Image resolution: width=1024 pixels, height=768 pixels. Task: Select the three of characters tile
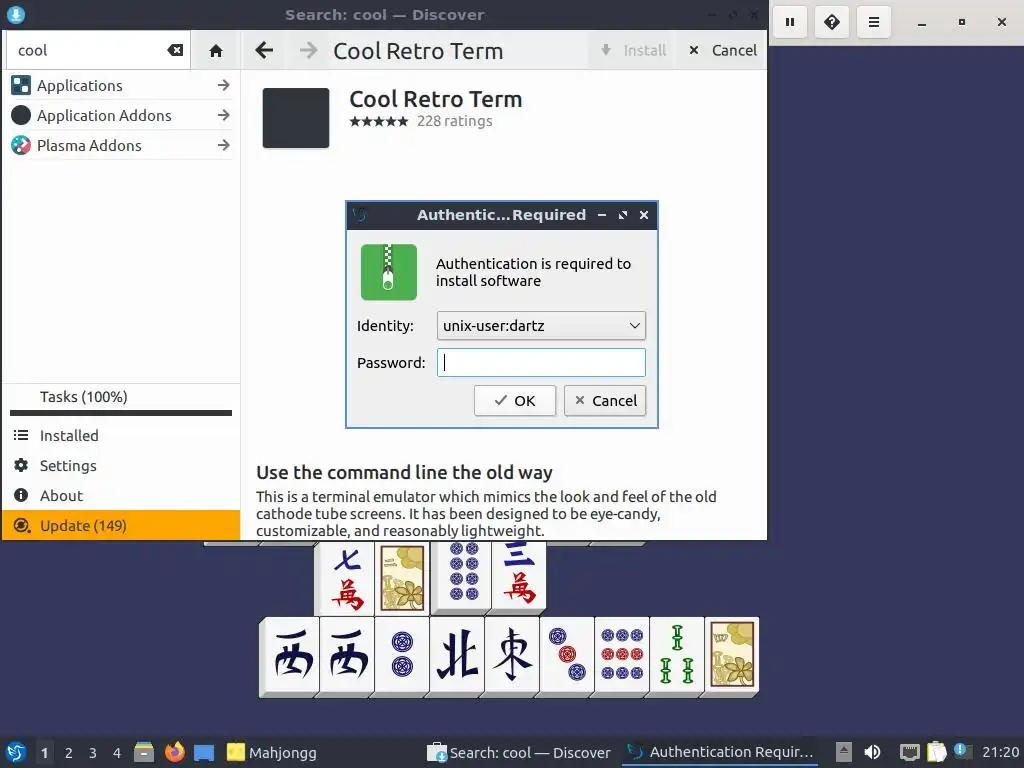click(x=519, y=575)
